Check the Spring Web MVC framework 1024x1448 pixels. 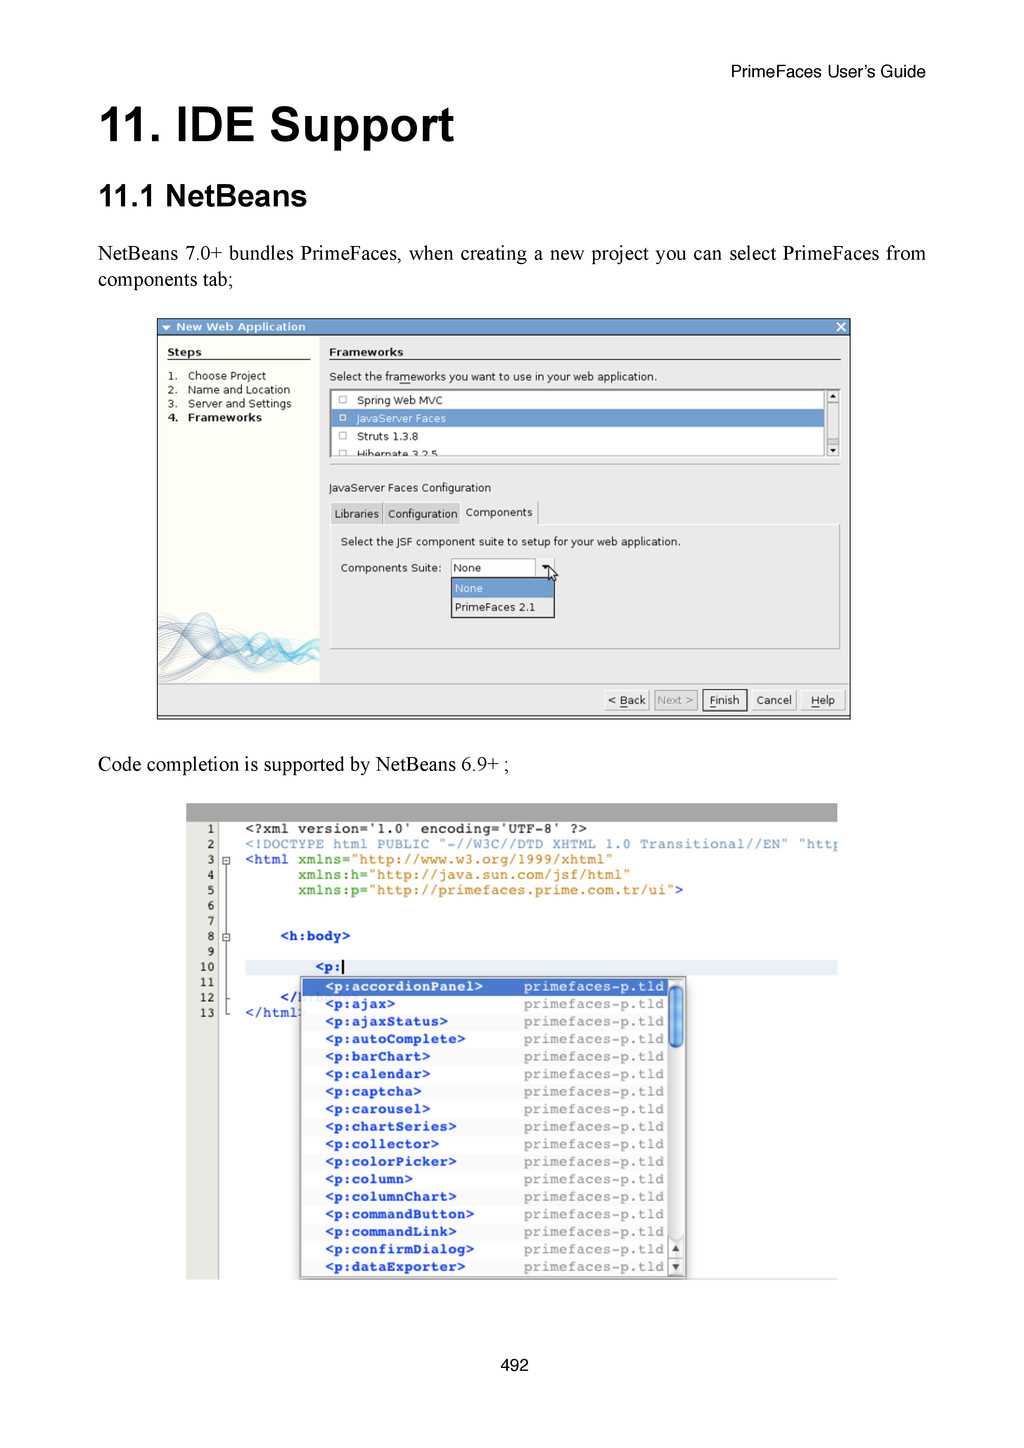click(343, 400)
